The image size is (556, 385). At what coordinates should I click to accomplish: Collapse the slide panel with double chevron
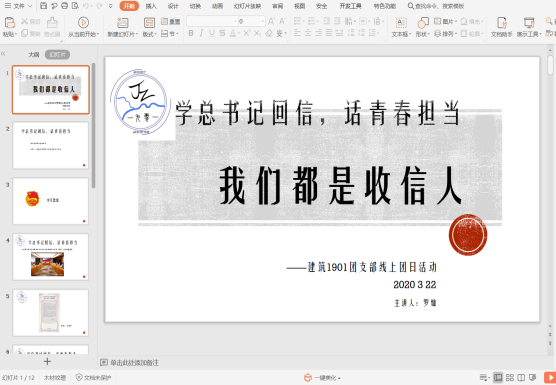[4, 54]
